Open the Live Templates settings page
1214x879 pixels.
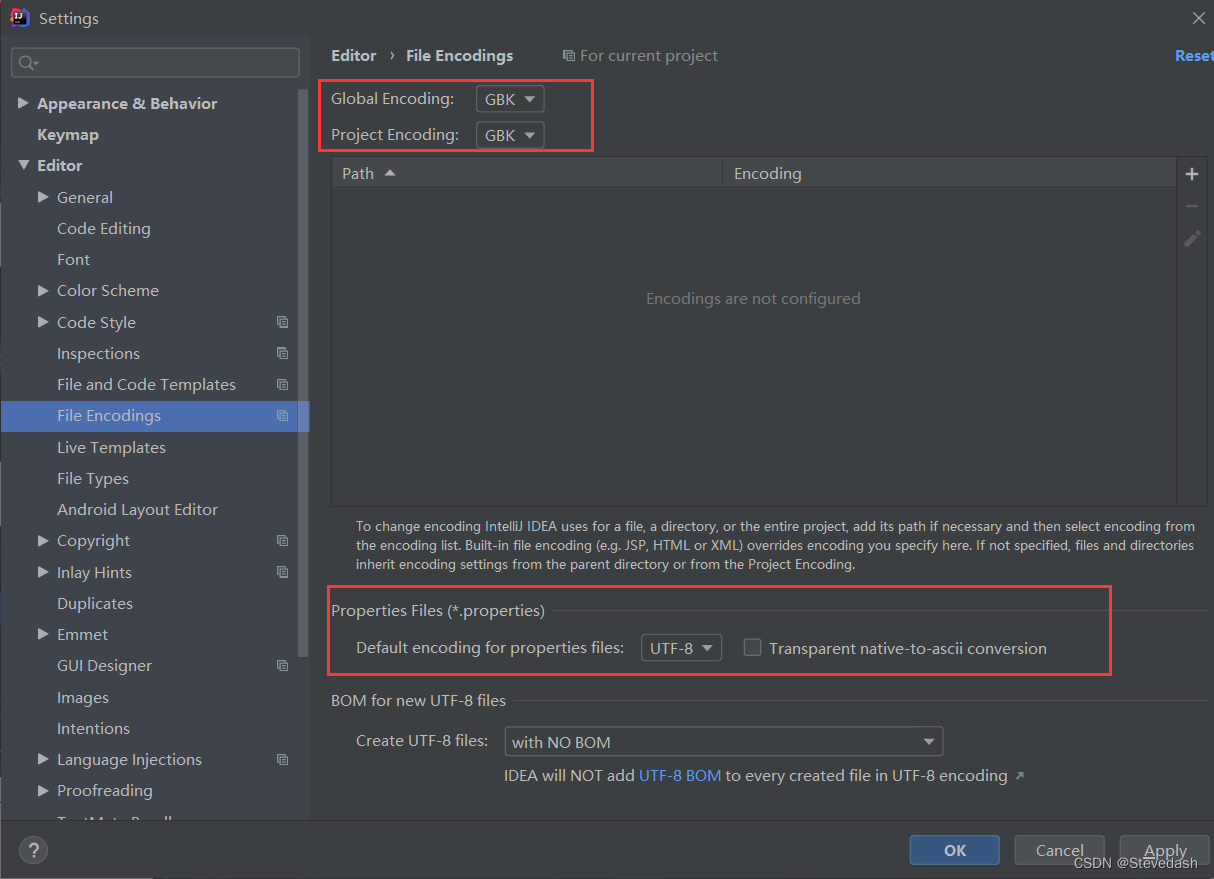tap(111, 447)
